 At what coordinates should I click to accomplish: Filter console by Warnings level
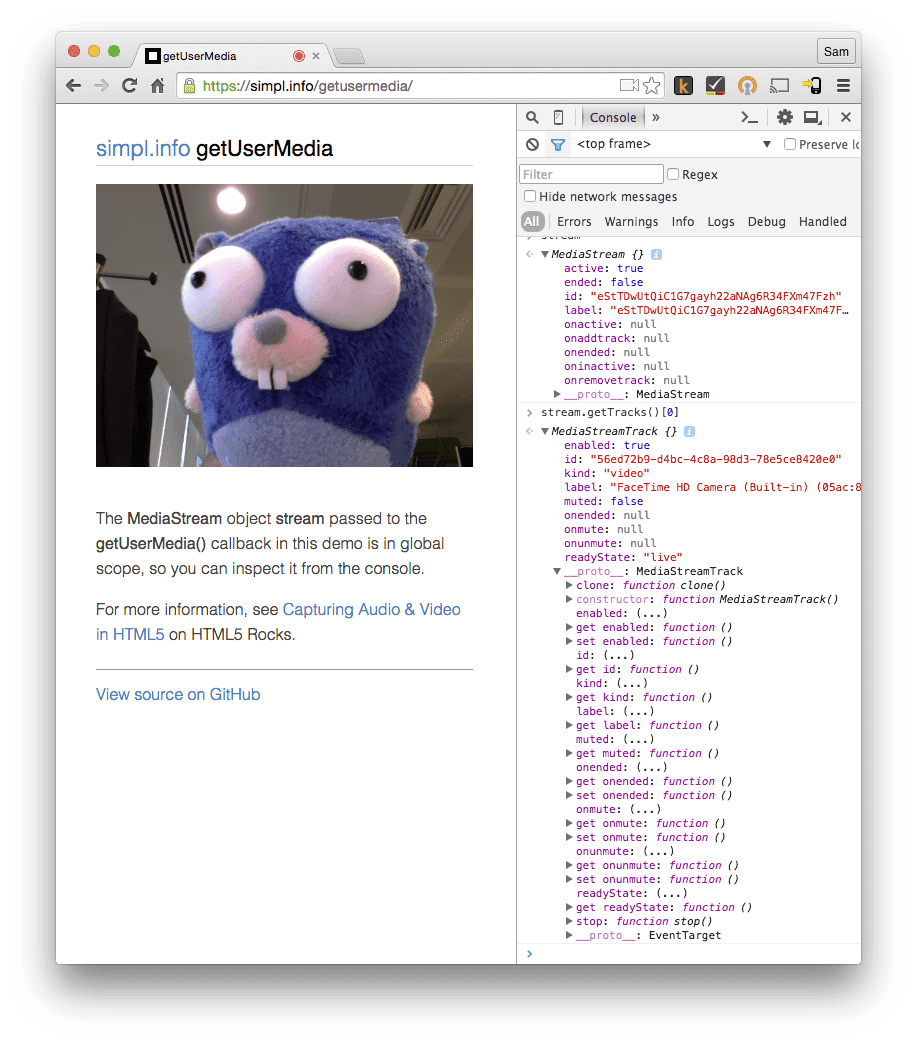(631, 221)
